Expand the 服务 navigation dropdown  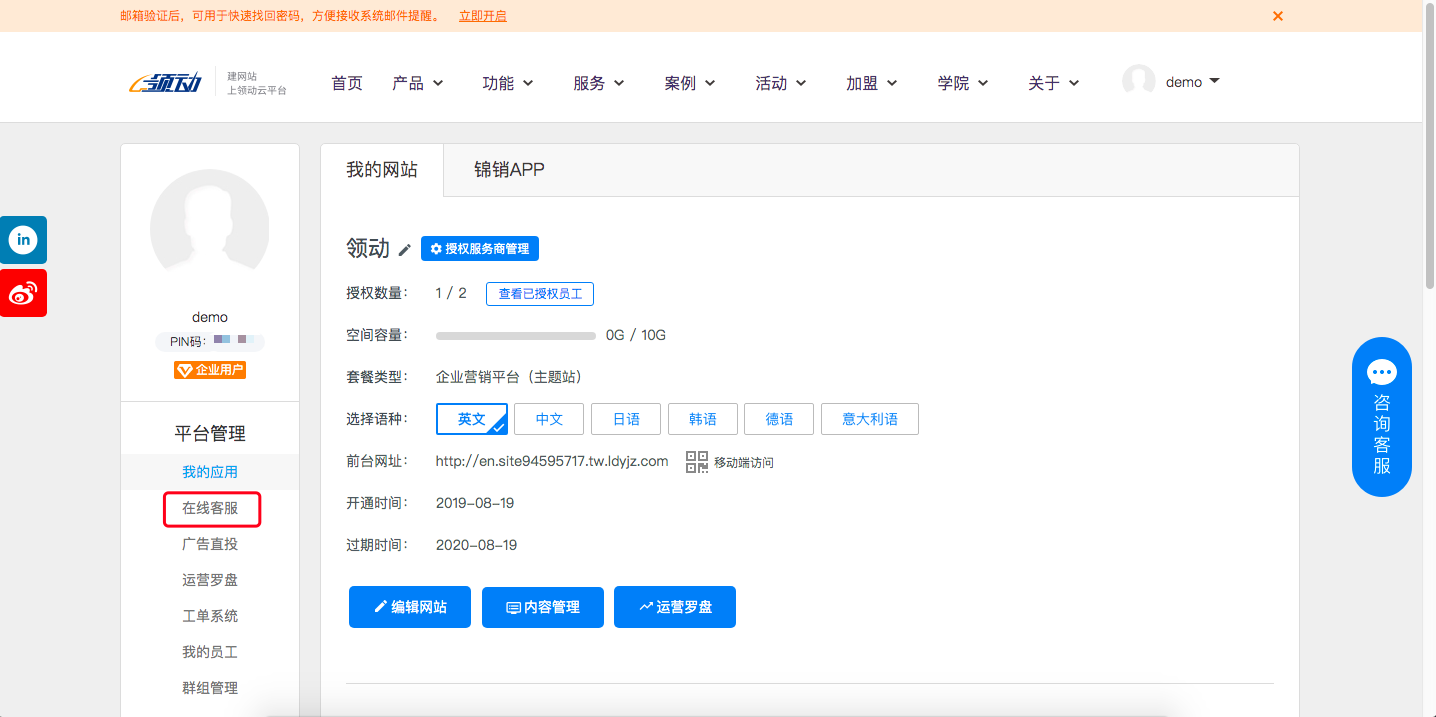[599, 83]
